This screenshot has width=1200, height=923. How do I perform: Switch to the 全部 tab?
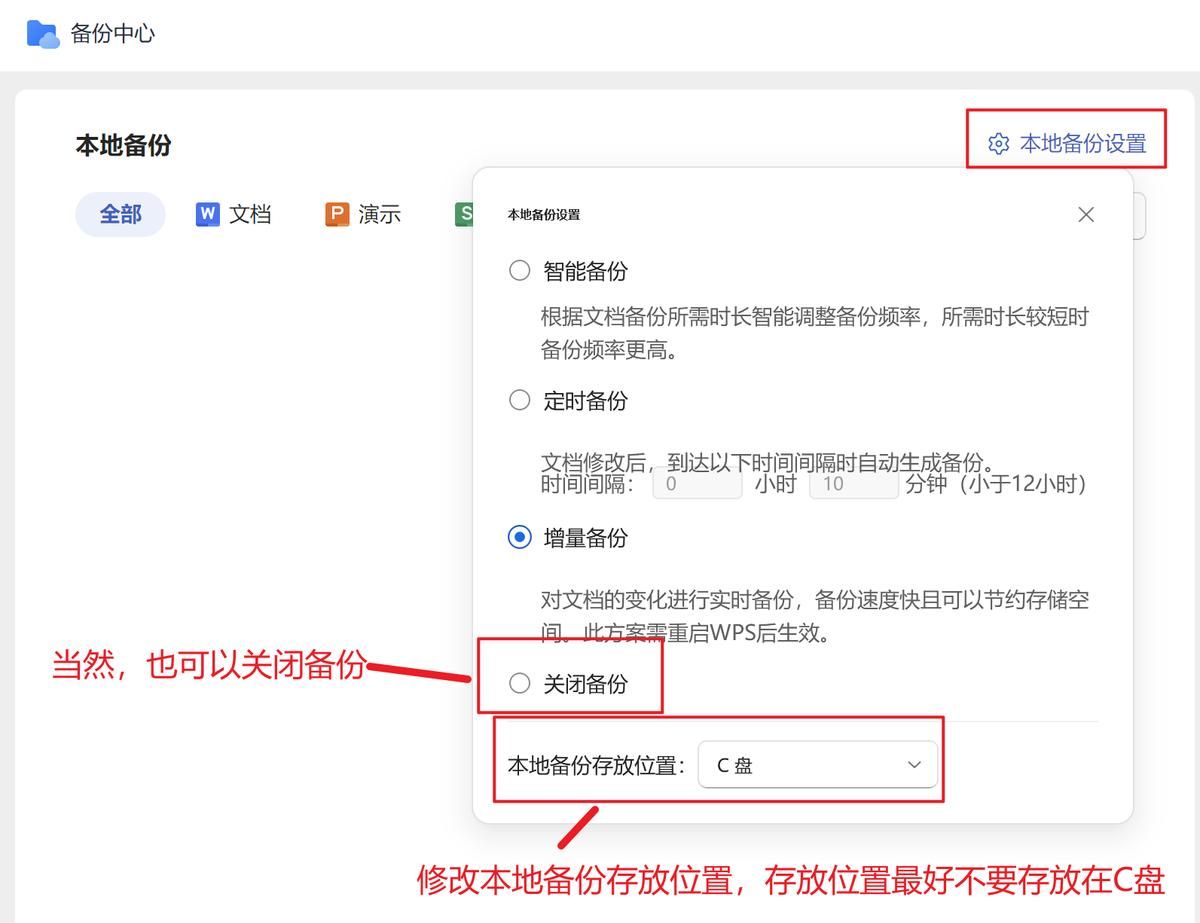point(120,214)
